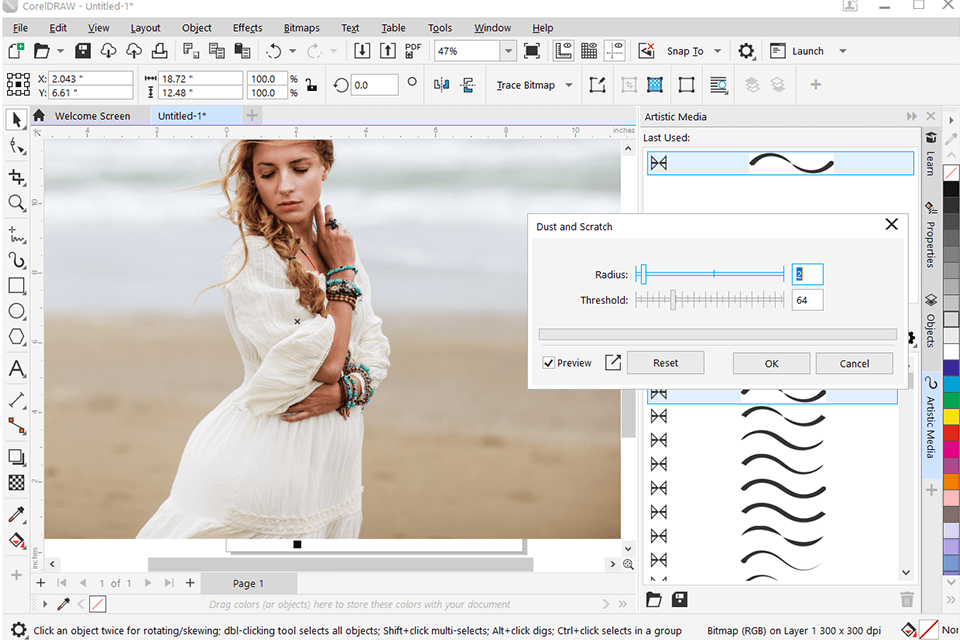Pick the Ellipse tool
The width and height of the screenshot is (960, 640).
[17, 312]
